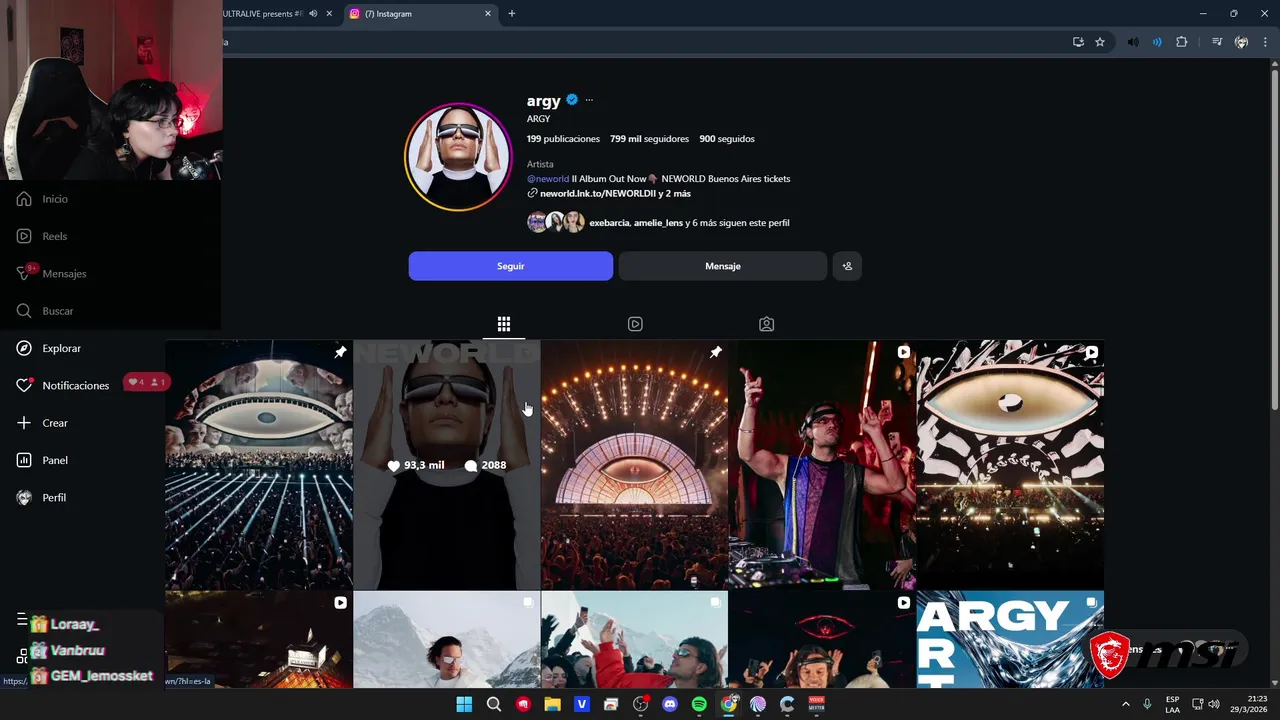The width and height of the screenshot is (1280, 720).
Task: Open the post of man in snowy mountains
Action: (447, 639)
